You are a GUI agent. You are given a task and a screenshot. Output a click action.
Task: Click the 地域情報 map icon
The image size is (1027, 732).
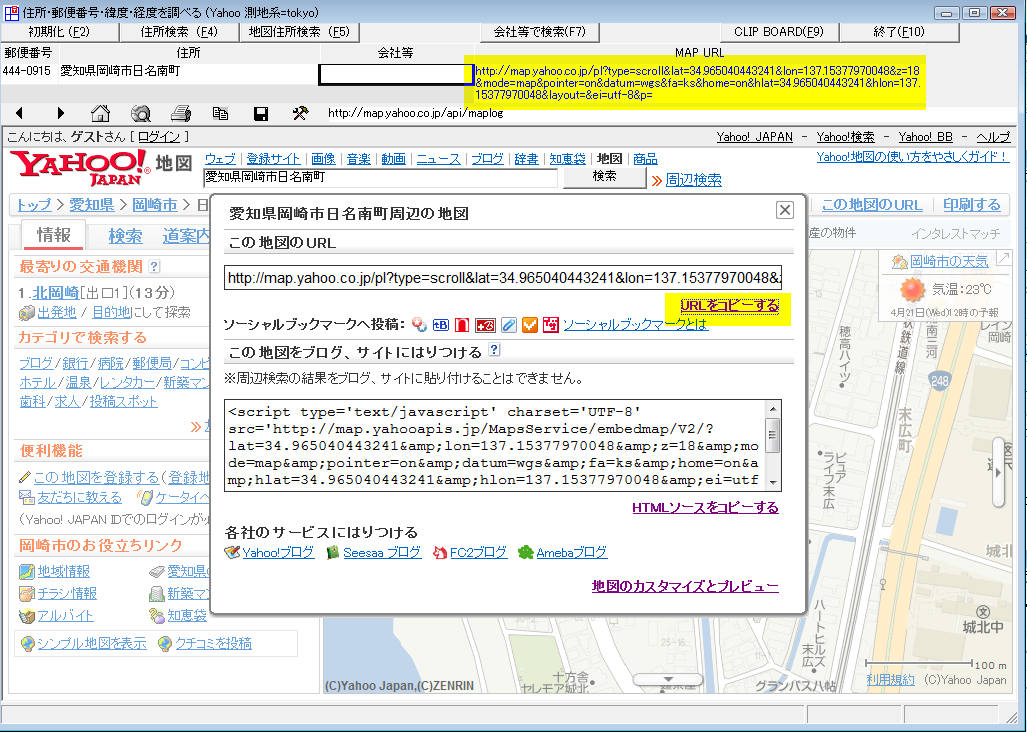pos(26,572)
